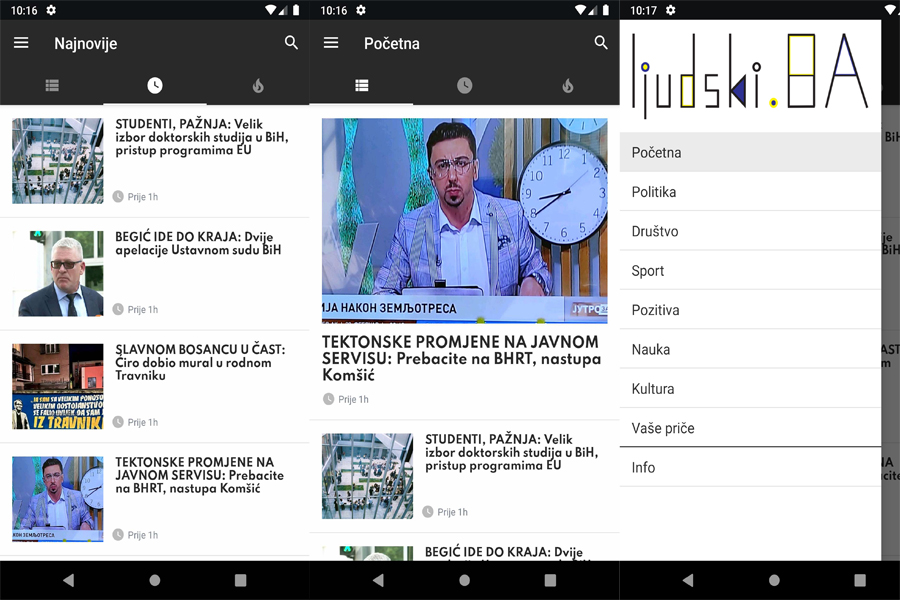Image resolution: width=900 pixels, height=600 pixels.
Task: Open the 'BEGIĆ IDE DO KRAJA' headline in the Najnovije list
Action: point(198,243)
